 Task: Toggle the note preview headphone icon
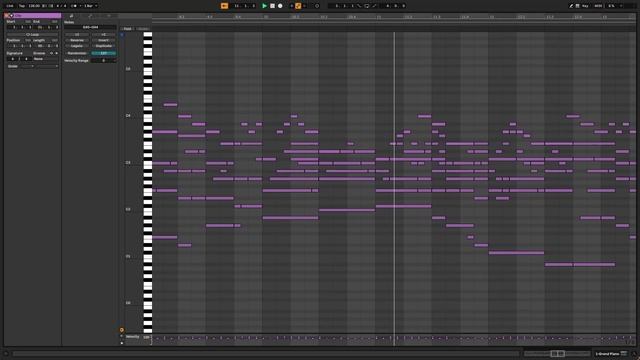122,35
